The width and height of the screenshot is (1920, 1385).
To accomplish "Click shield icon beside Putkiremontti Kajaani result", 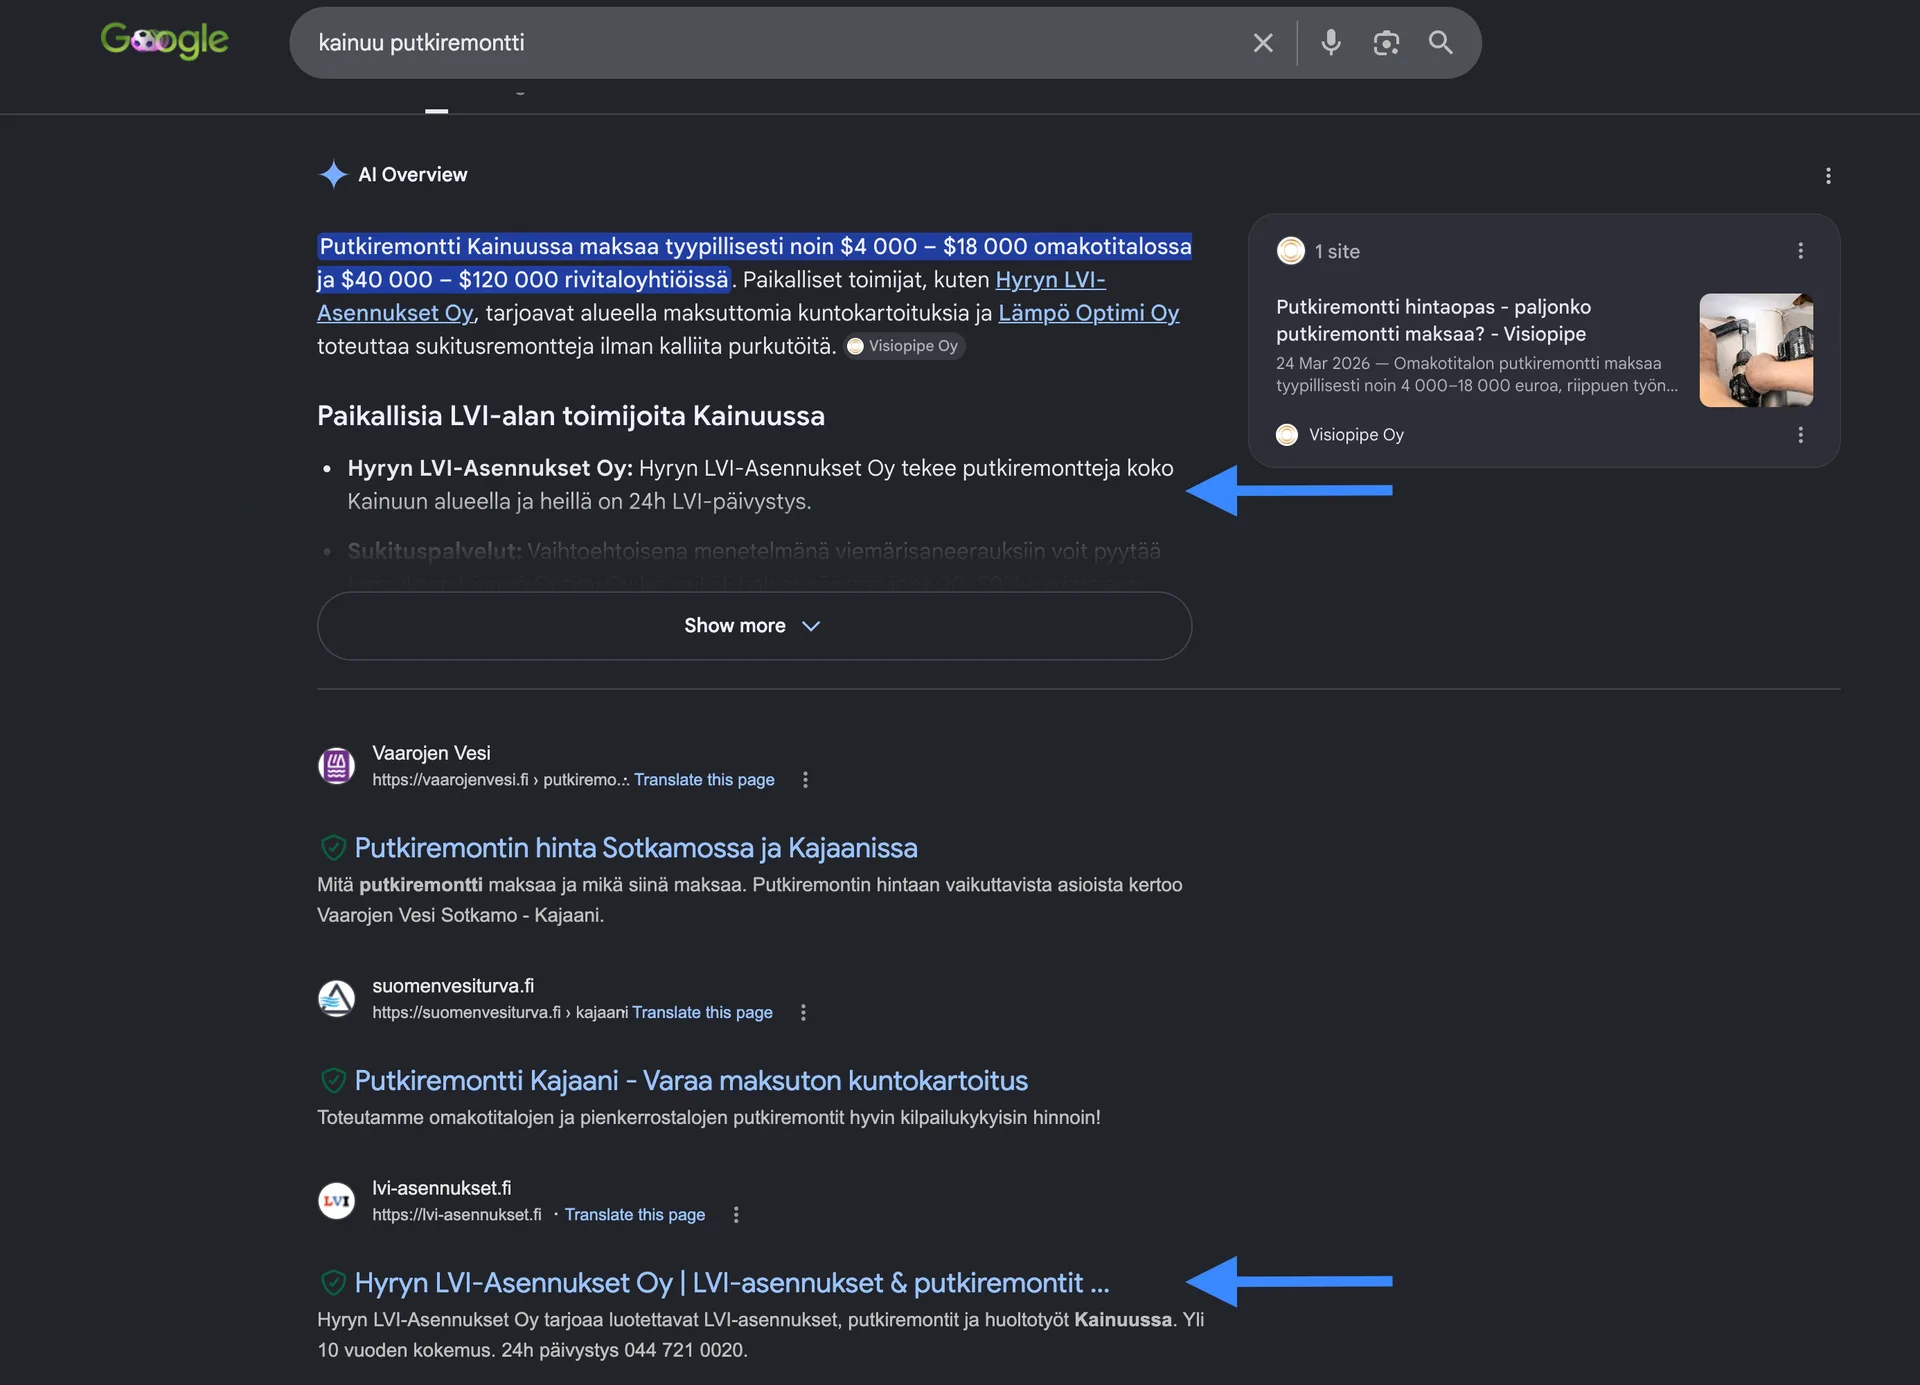I will coord(333,1081).
